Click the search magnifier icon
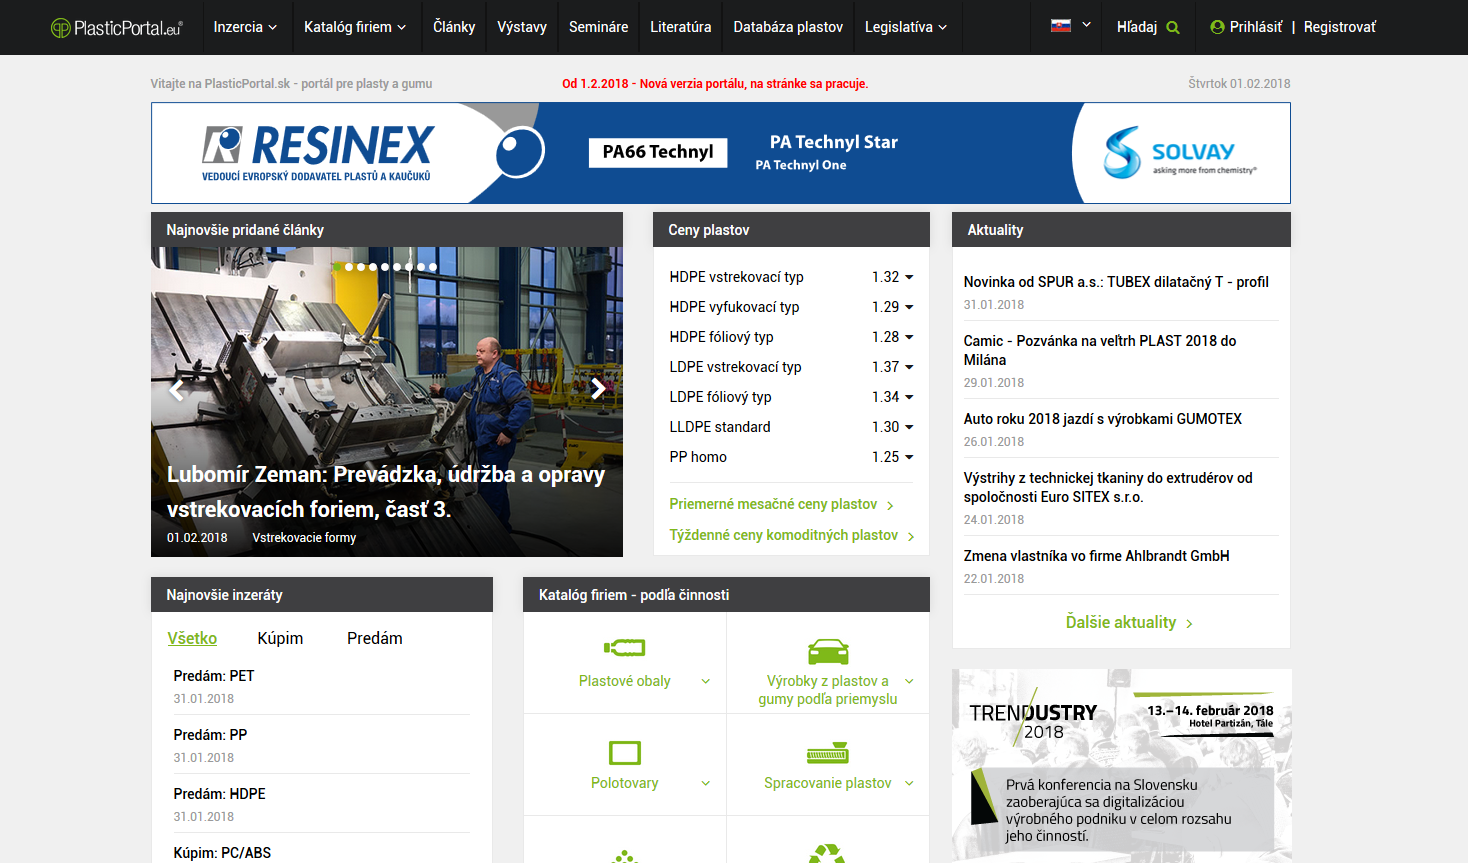1468x863 pixels. (1173, 28)
